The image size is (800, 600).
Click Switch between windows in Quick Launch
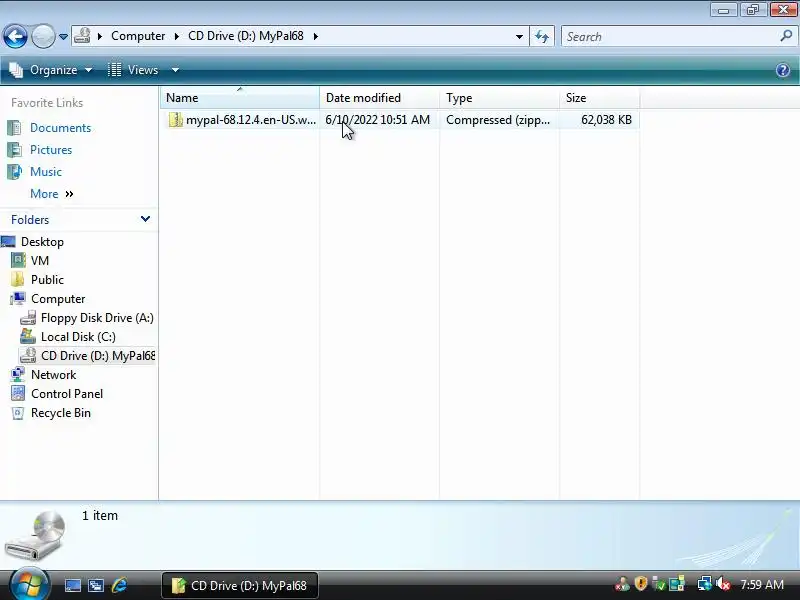coord(95,585)
